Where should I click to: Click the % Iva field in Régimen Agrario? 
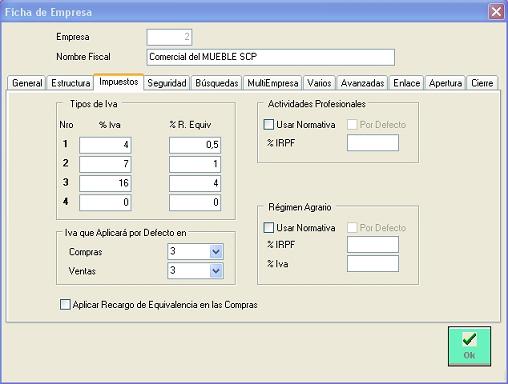point(373,264)
